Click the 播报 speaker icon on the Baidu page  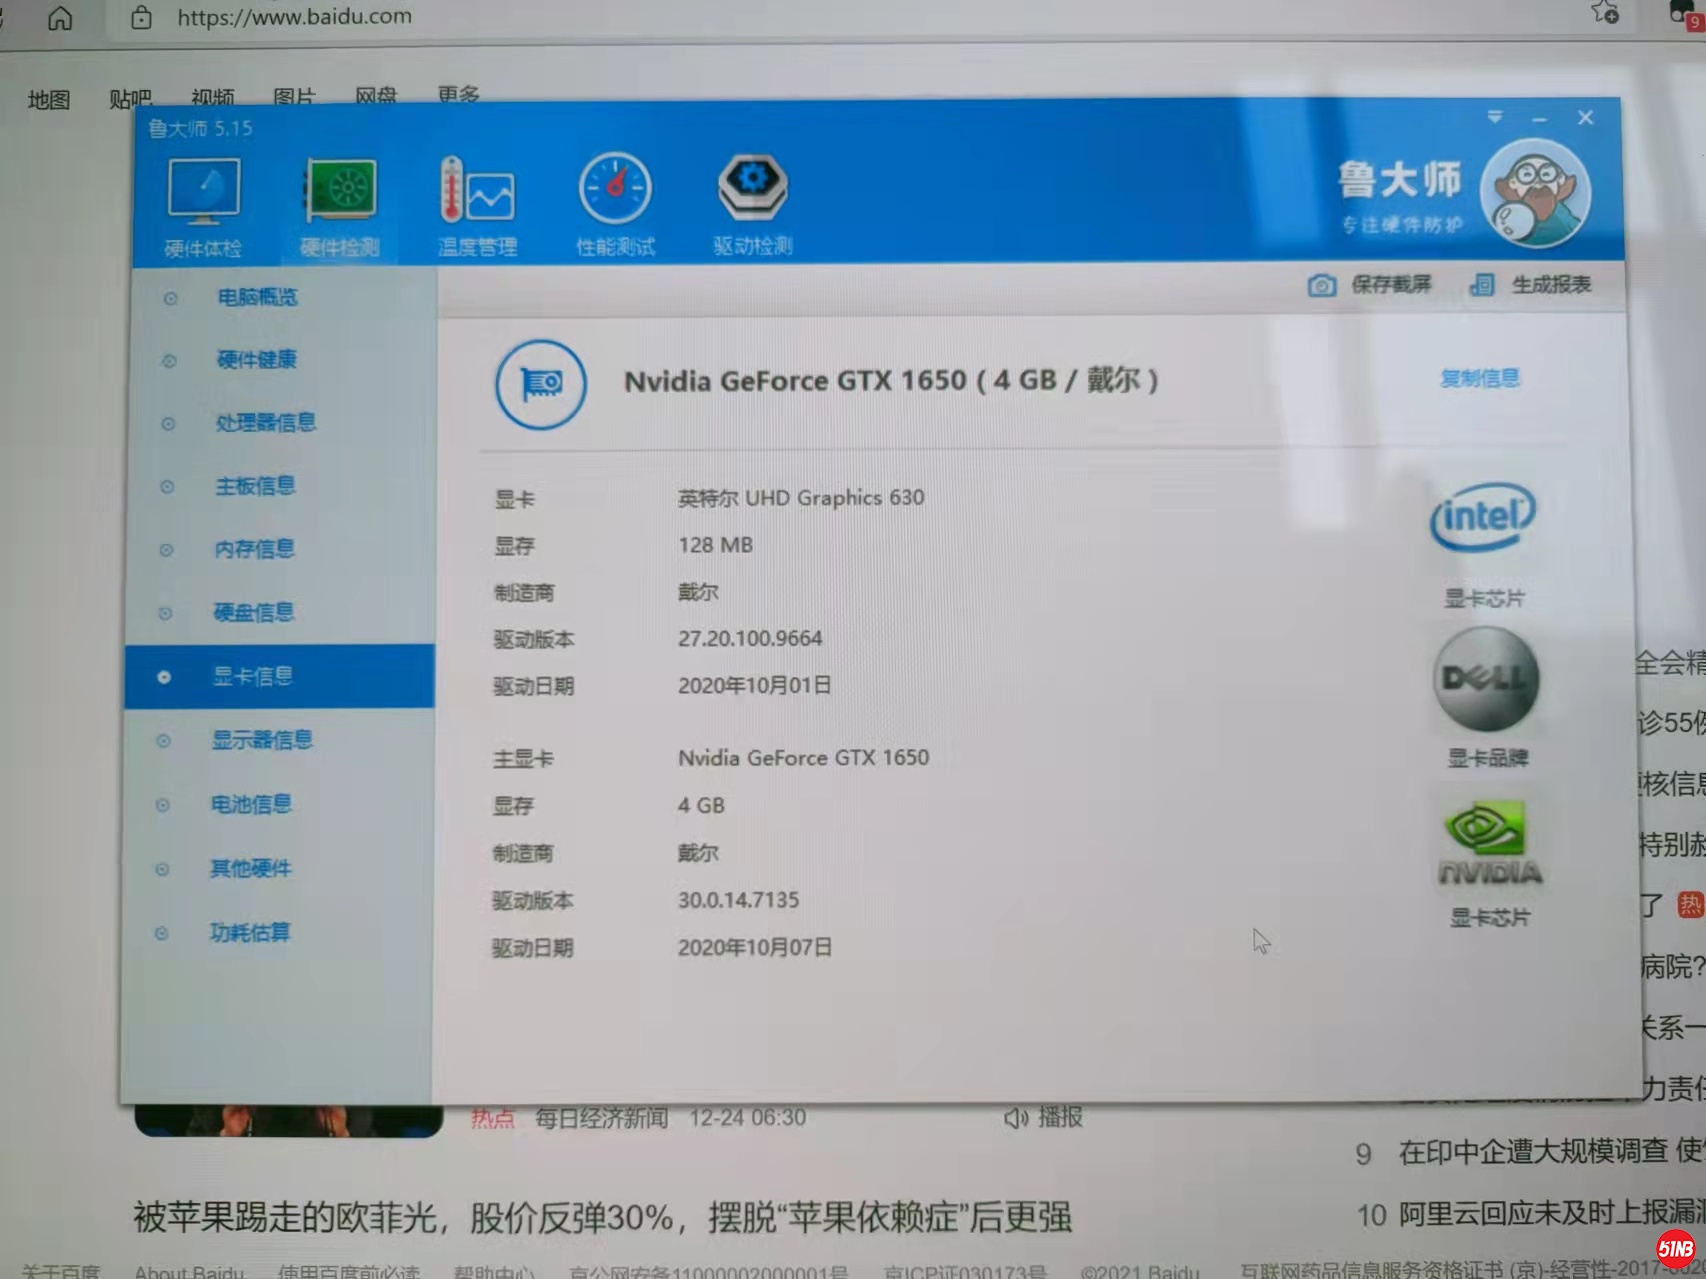(x=1016, y=1118)
